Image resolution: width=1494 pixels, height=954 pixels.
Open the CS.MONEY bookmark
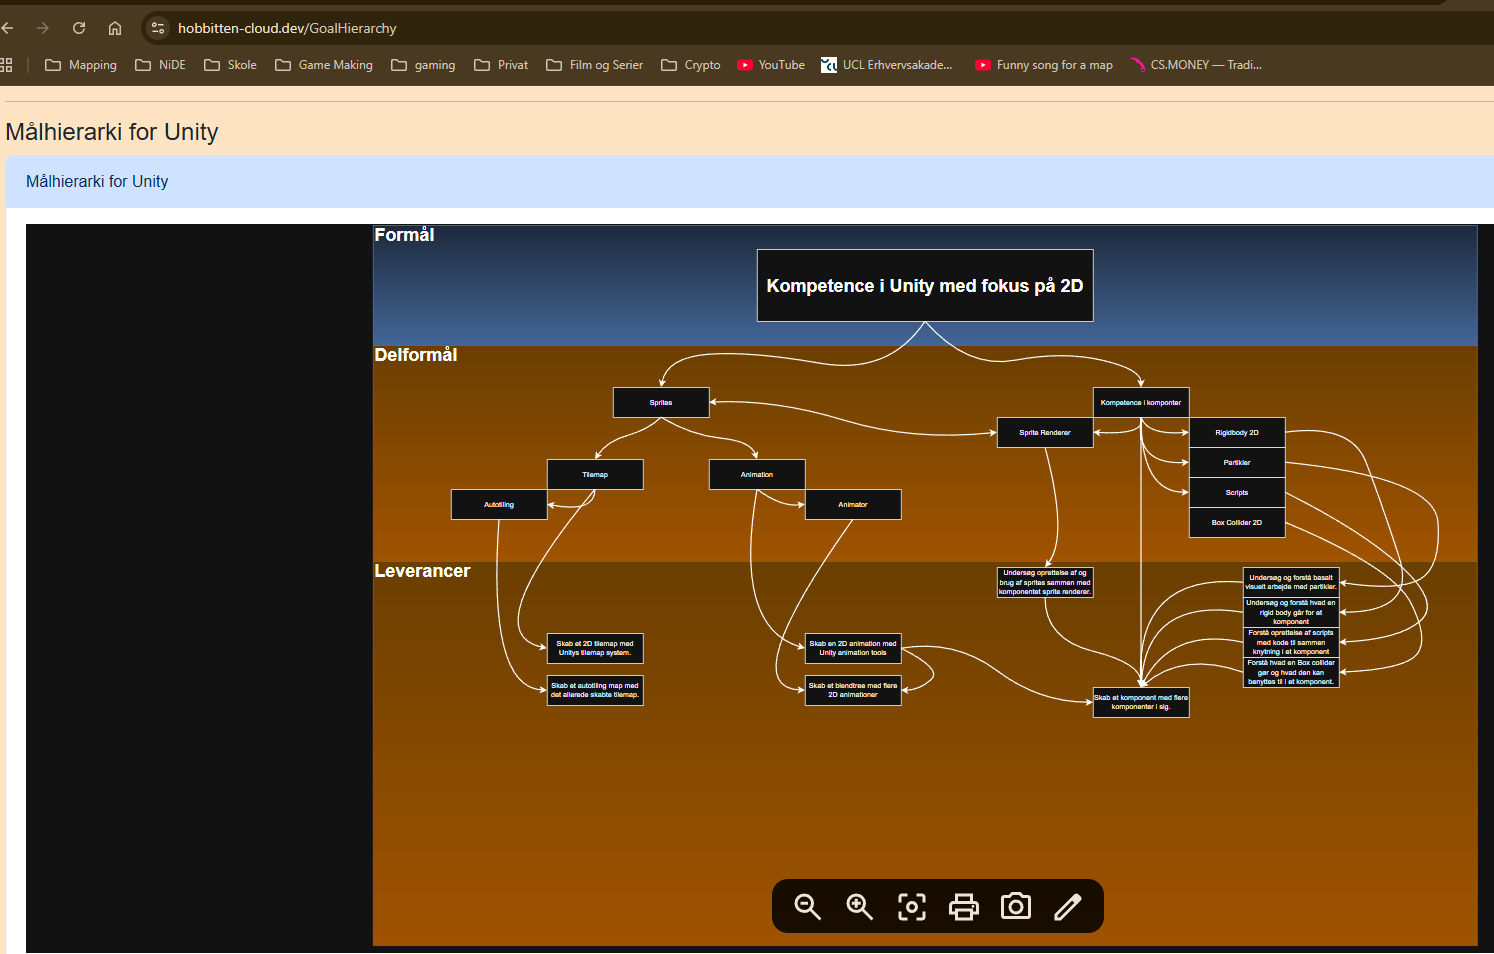pyautogui.click(x=1195, y=65)
